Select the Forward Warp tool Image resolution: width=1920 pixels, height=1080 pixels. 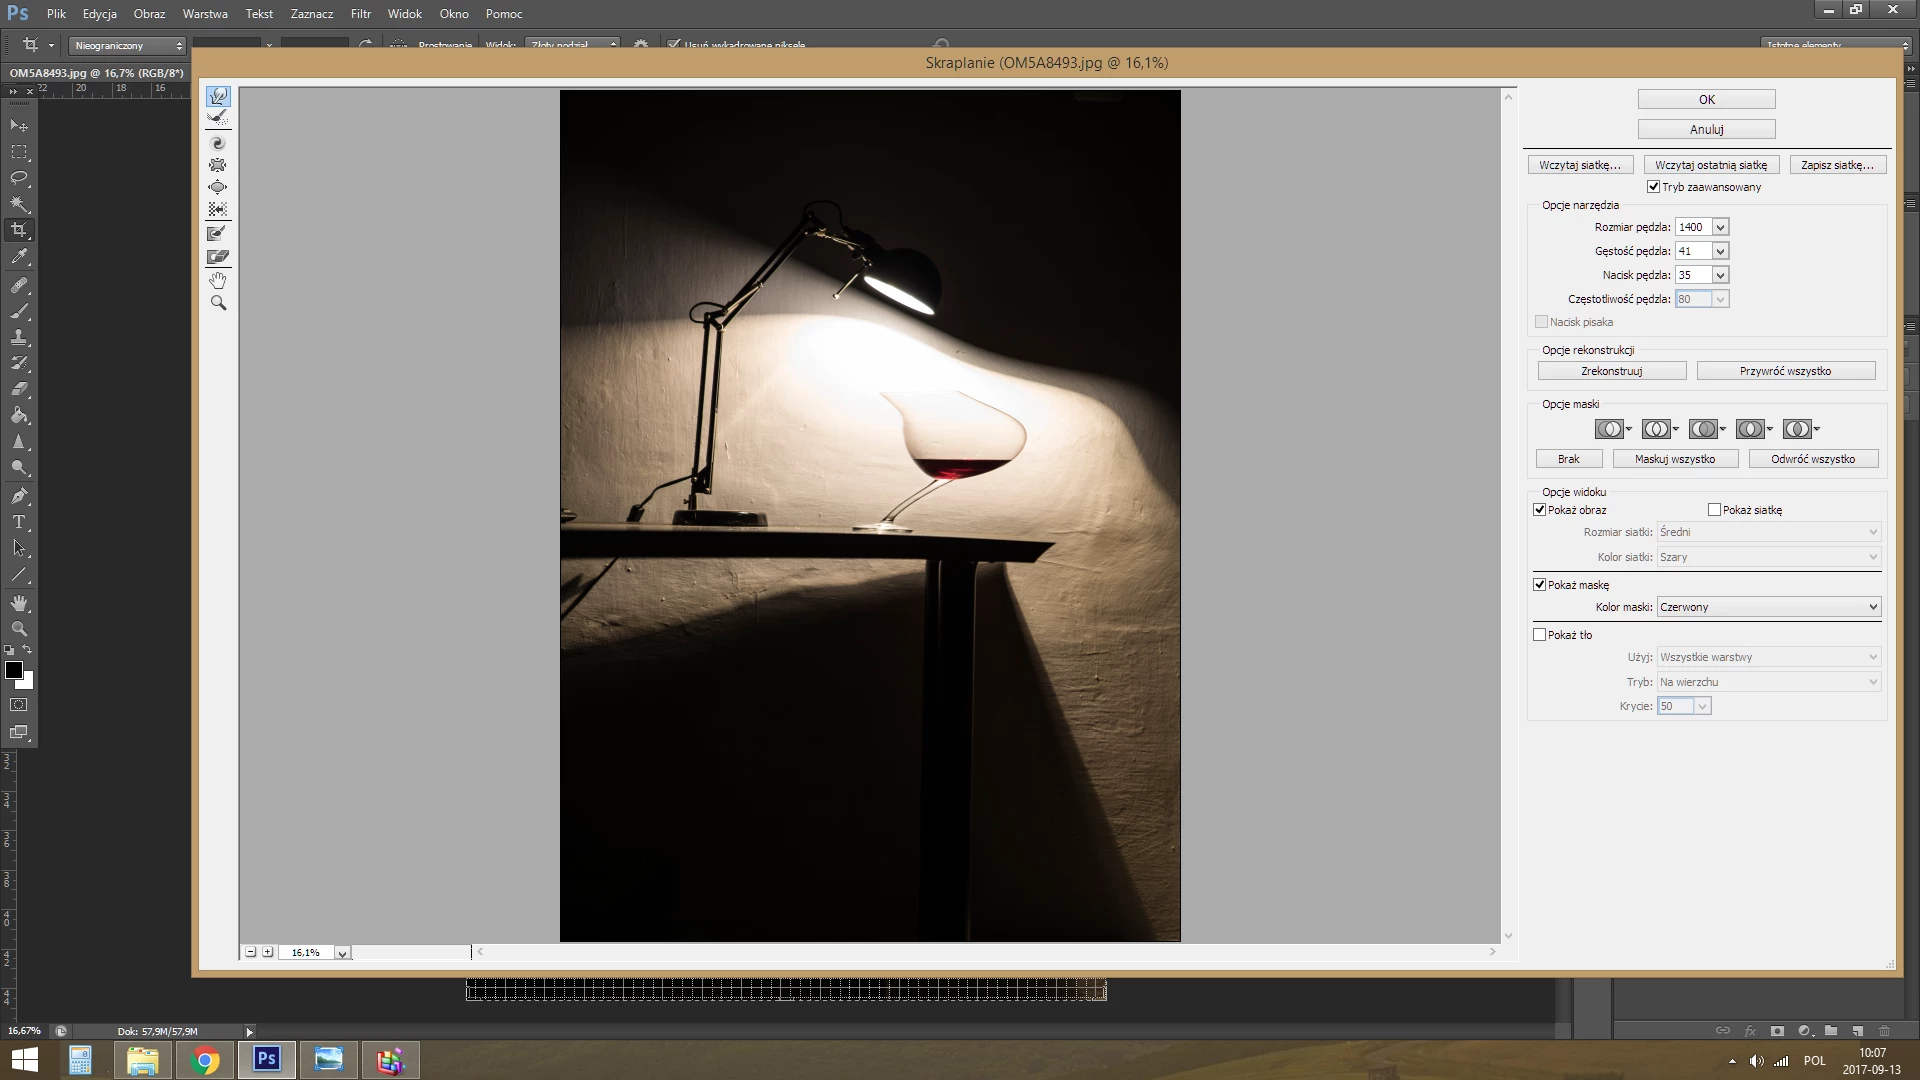(218, 96)
